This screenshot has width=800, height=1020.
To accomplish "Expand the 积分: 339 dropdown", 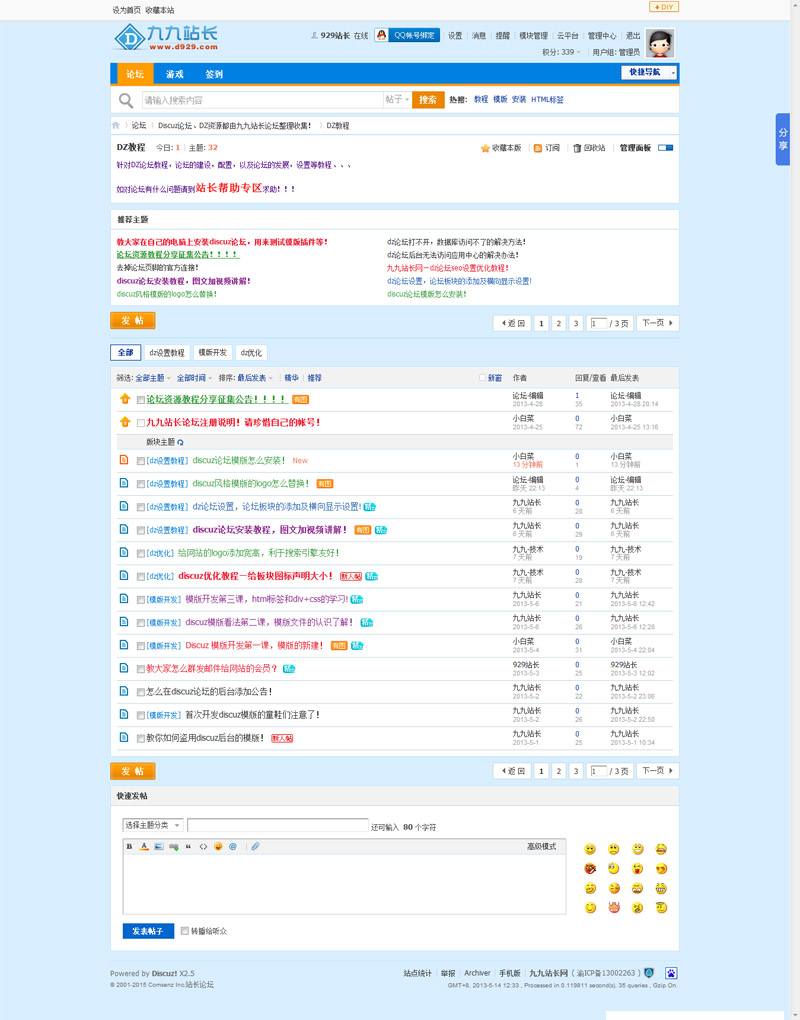I will point(562,52).
